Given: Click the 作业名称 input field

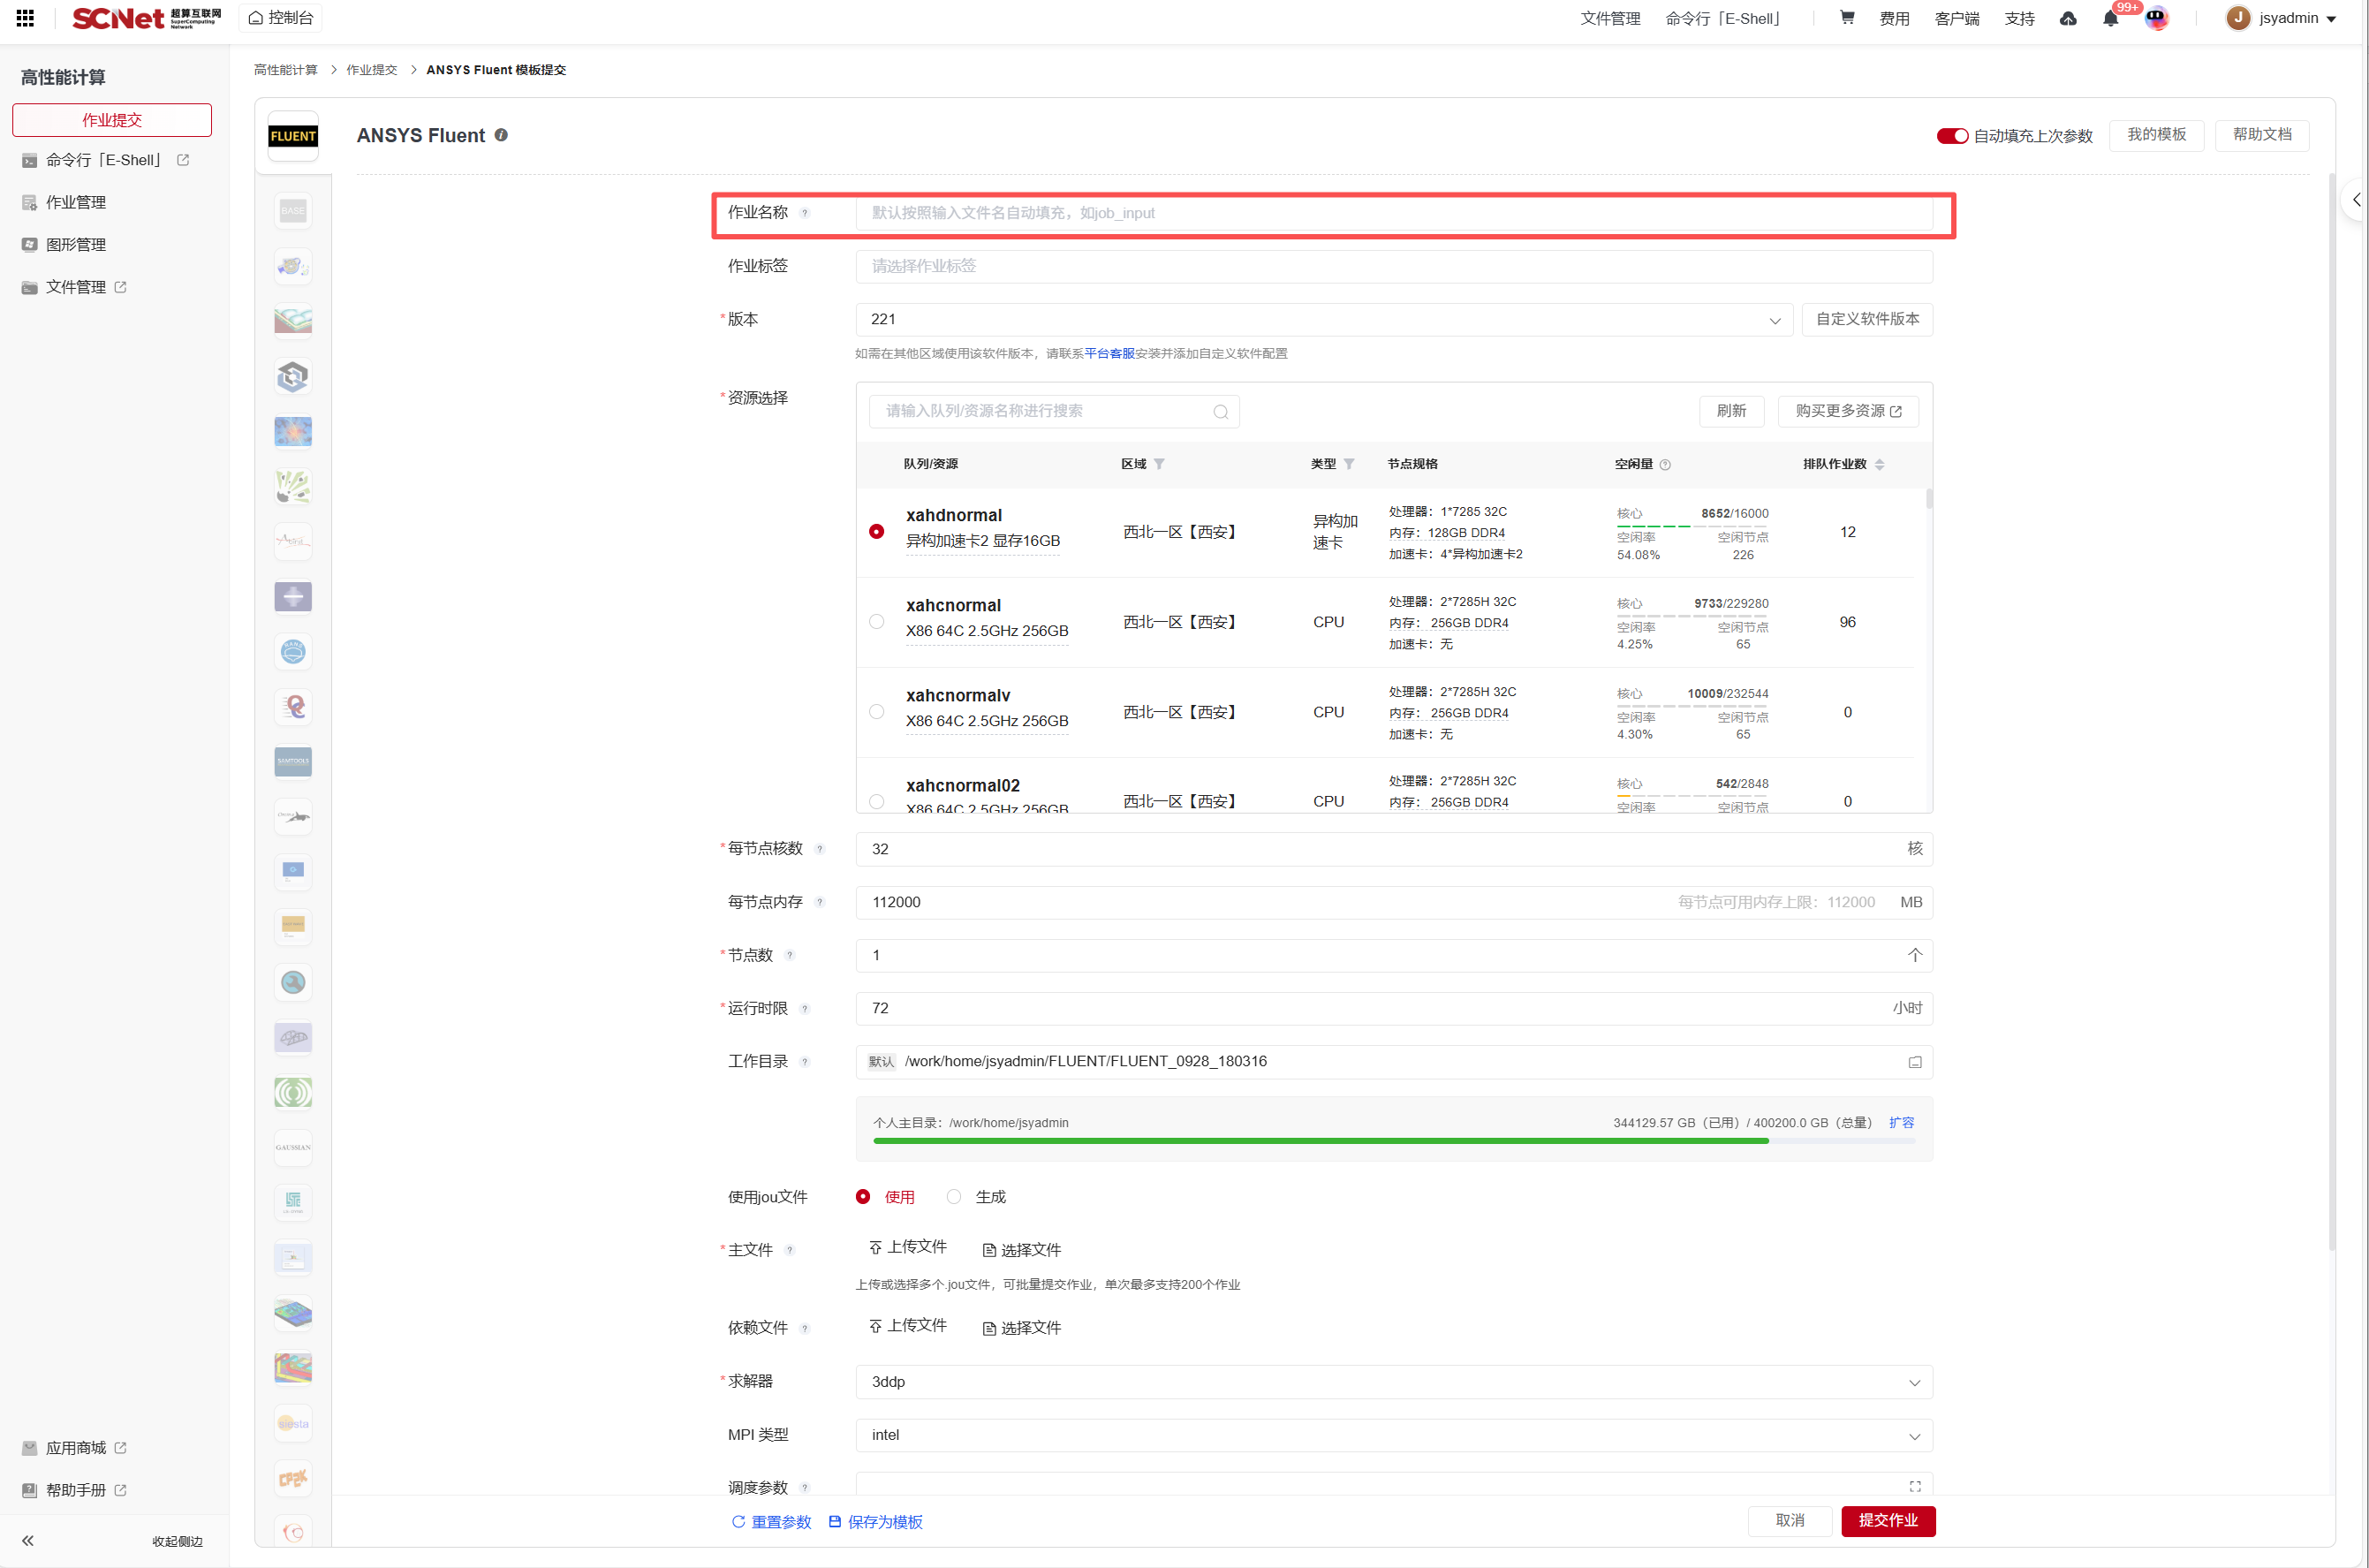Looking at the screenshot, I should tap(1393, 213).
